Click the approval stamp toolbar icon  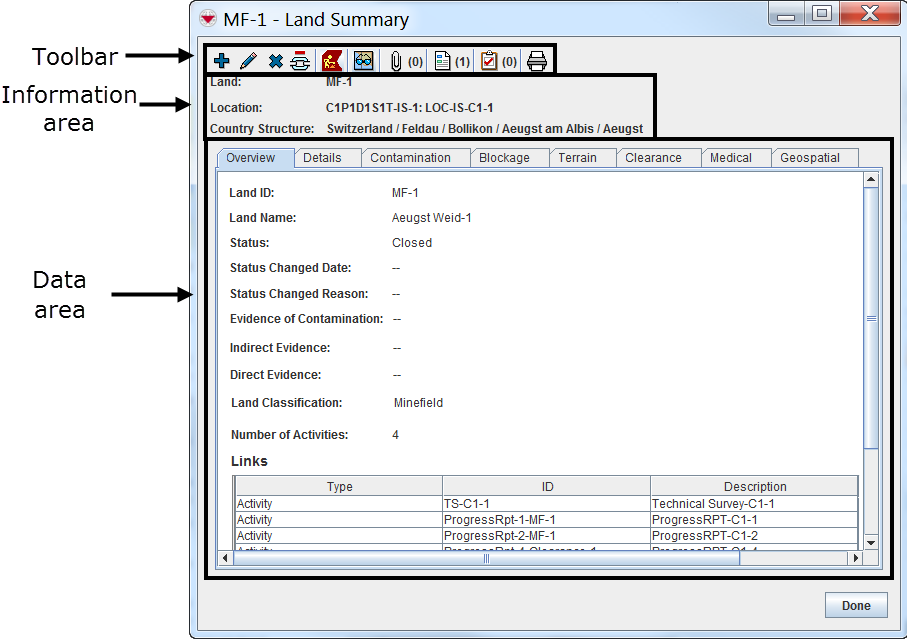(301, 60)
